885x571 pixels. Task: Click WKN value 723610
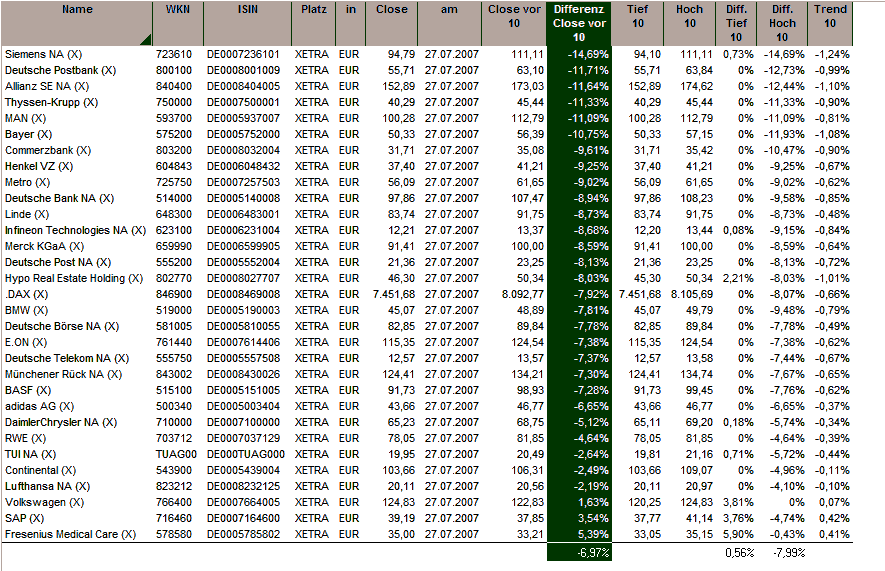[174, 54]
